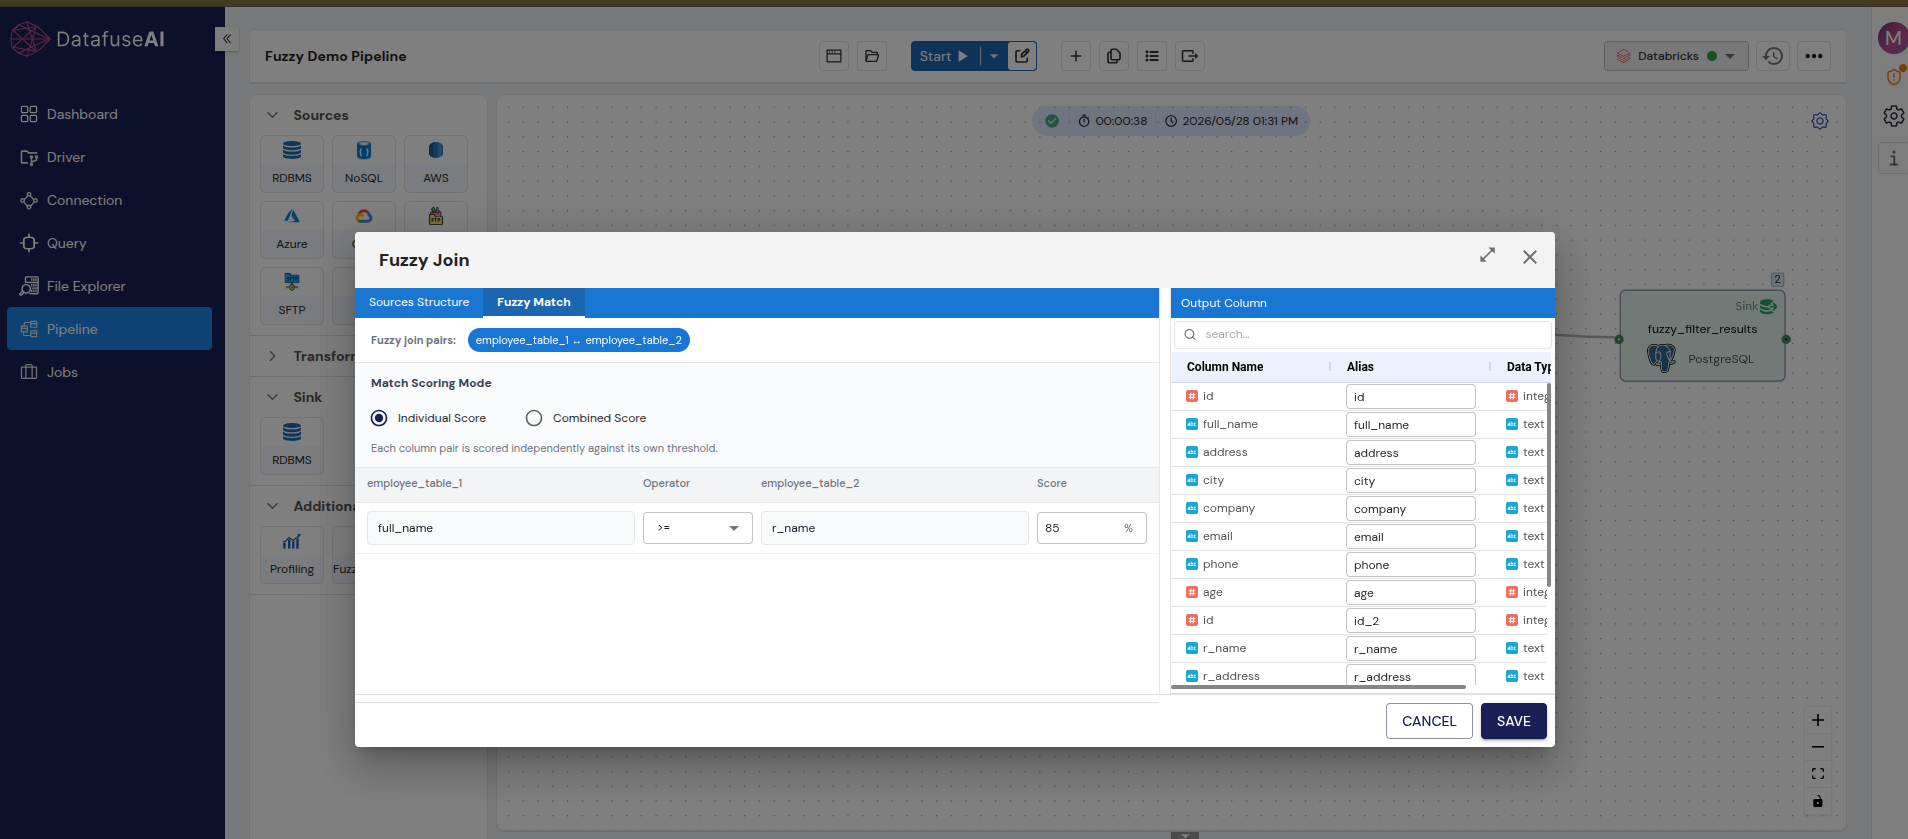Click the Output Column search box
The width and height of the screenshot is (1908, 839).
pyautogui.click(x=1363, y=334)
